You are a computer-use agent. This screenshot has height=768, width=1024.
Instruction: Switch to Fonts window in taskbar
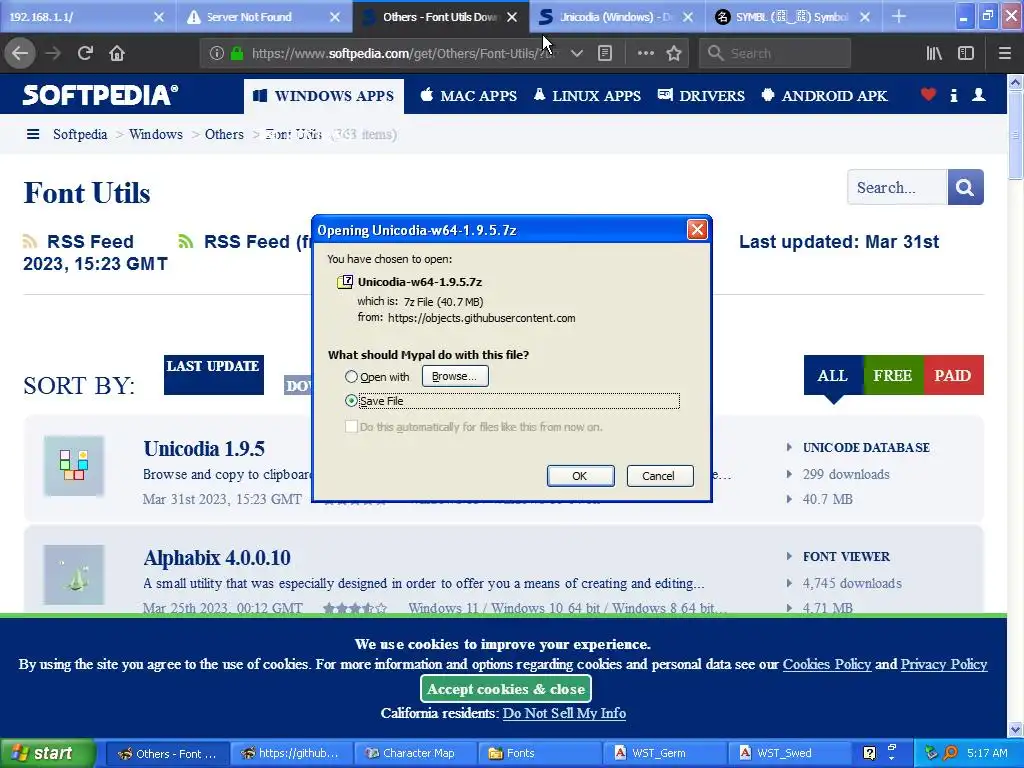click(x=540, y=754)
